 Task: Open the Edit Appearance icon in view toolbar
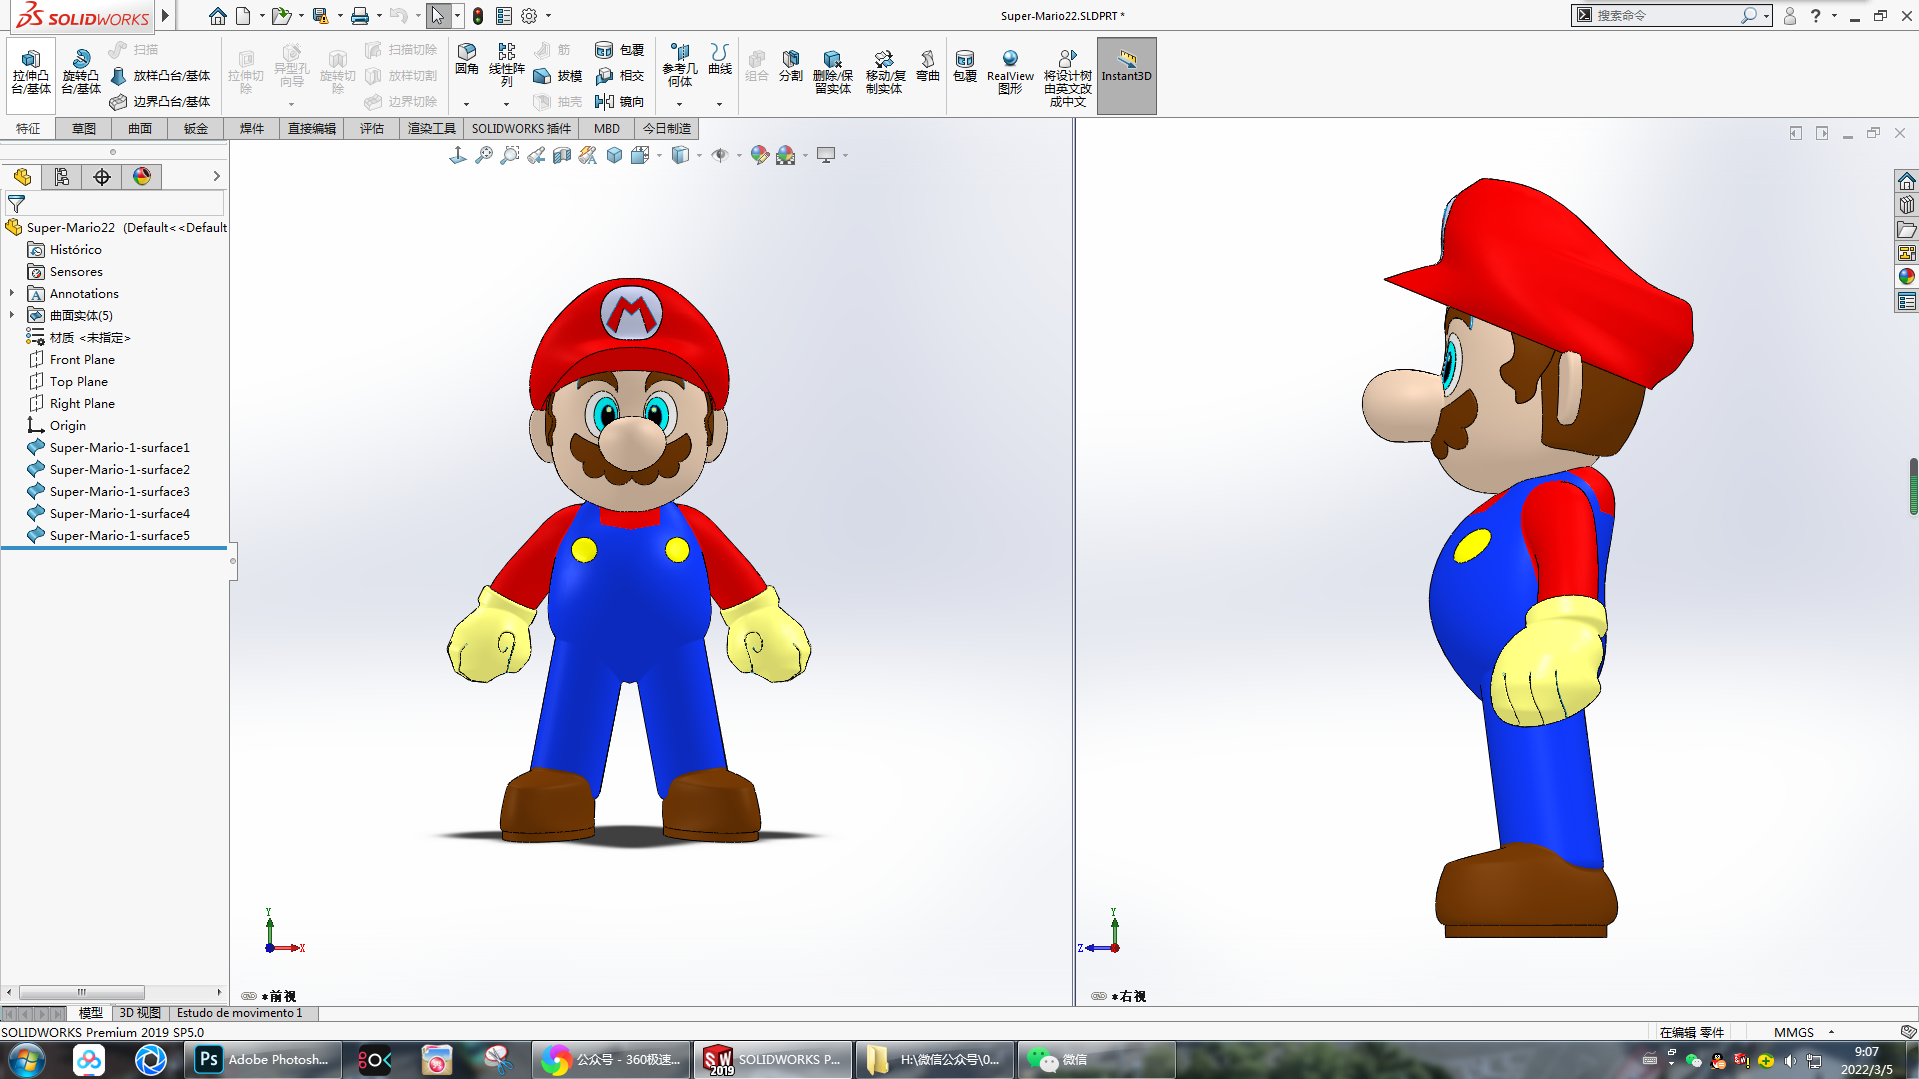click(x=760, y=155)
